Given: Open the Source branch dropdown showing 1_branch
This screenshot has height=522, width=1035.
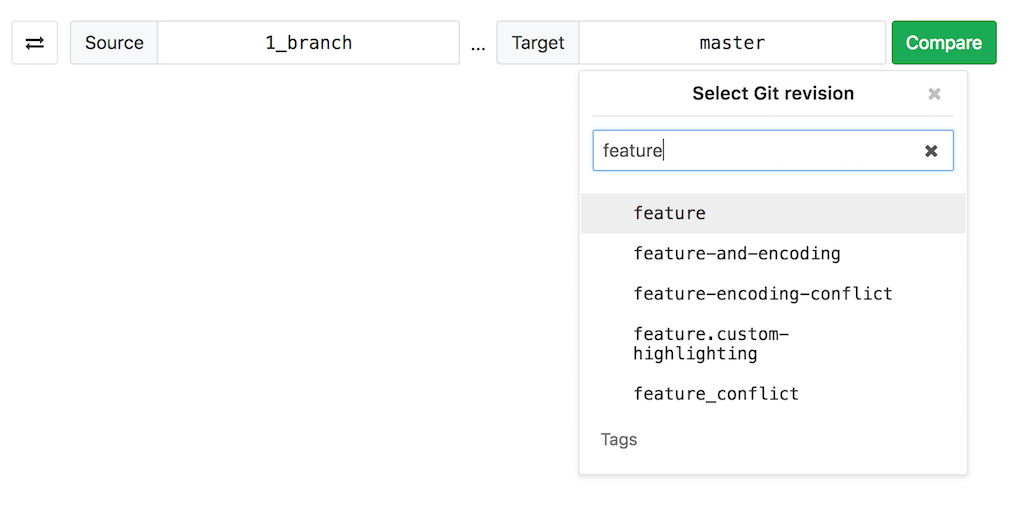Looking at the screenshot, I should (x=308, y=43).
